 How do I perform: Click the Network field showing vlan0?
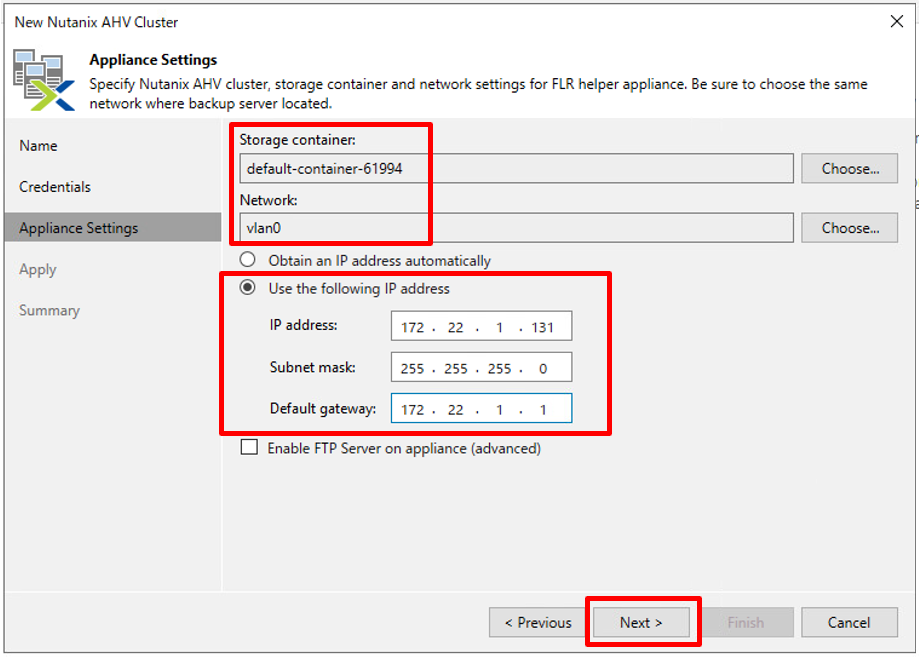(x=516, y=228)
